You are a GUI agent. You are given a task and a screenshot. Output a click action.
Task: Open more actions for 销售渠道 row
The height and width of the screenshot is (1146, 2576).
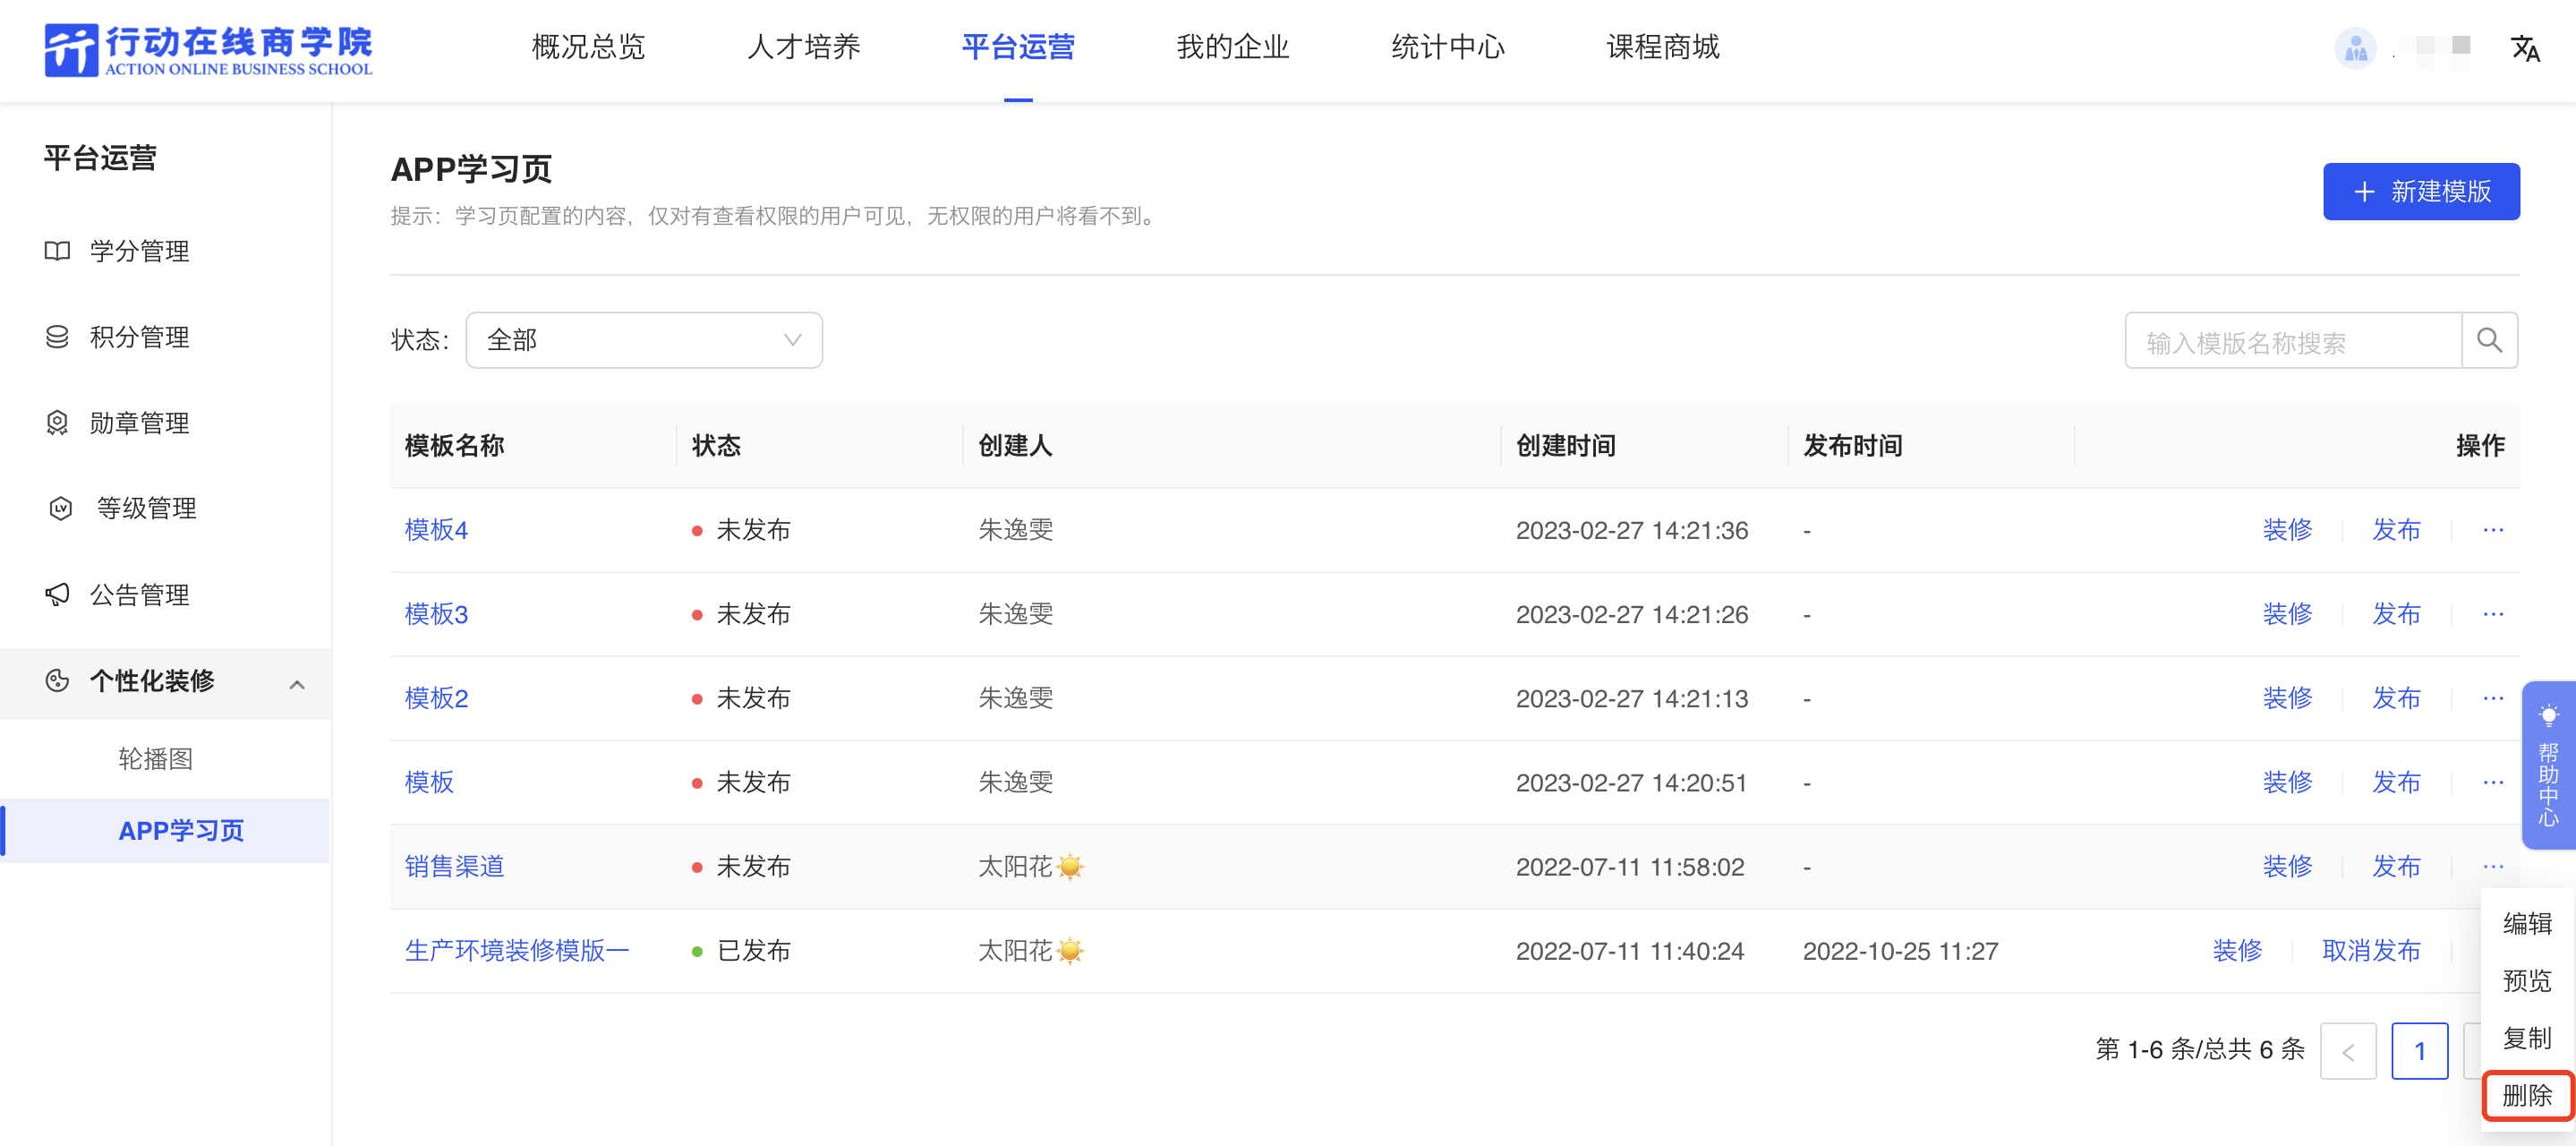click(2493, 866)
